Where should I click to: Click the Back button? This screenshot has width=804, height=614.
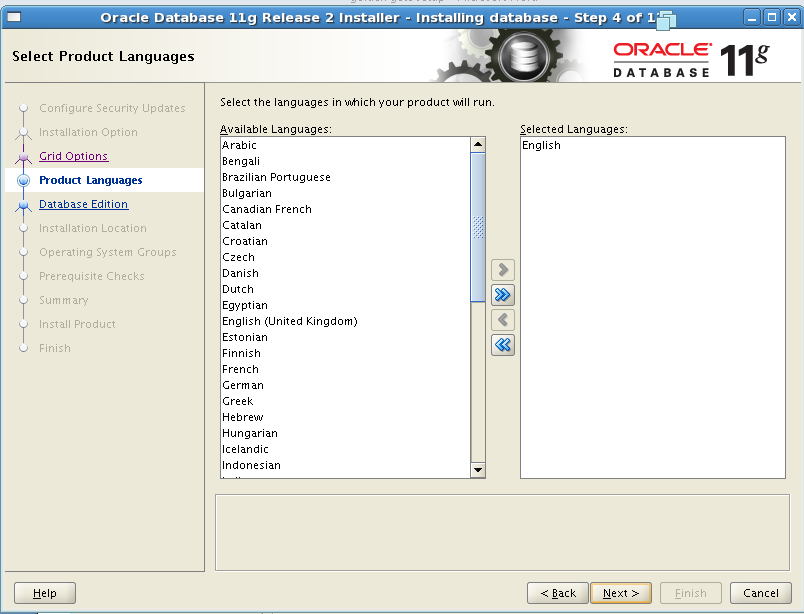[558, 593]
